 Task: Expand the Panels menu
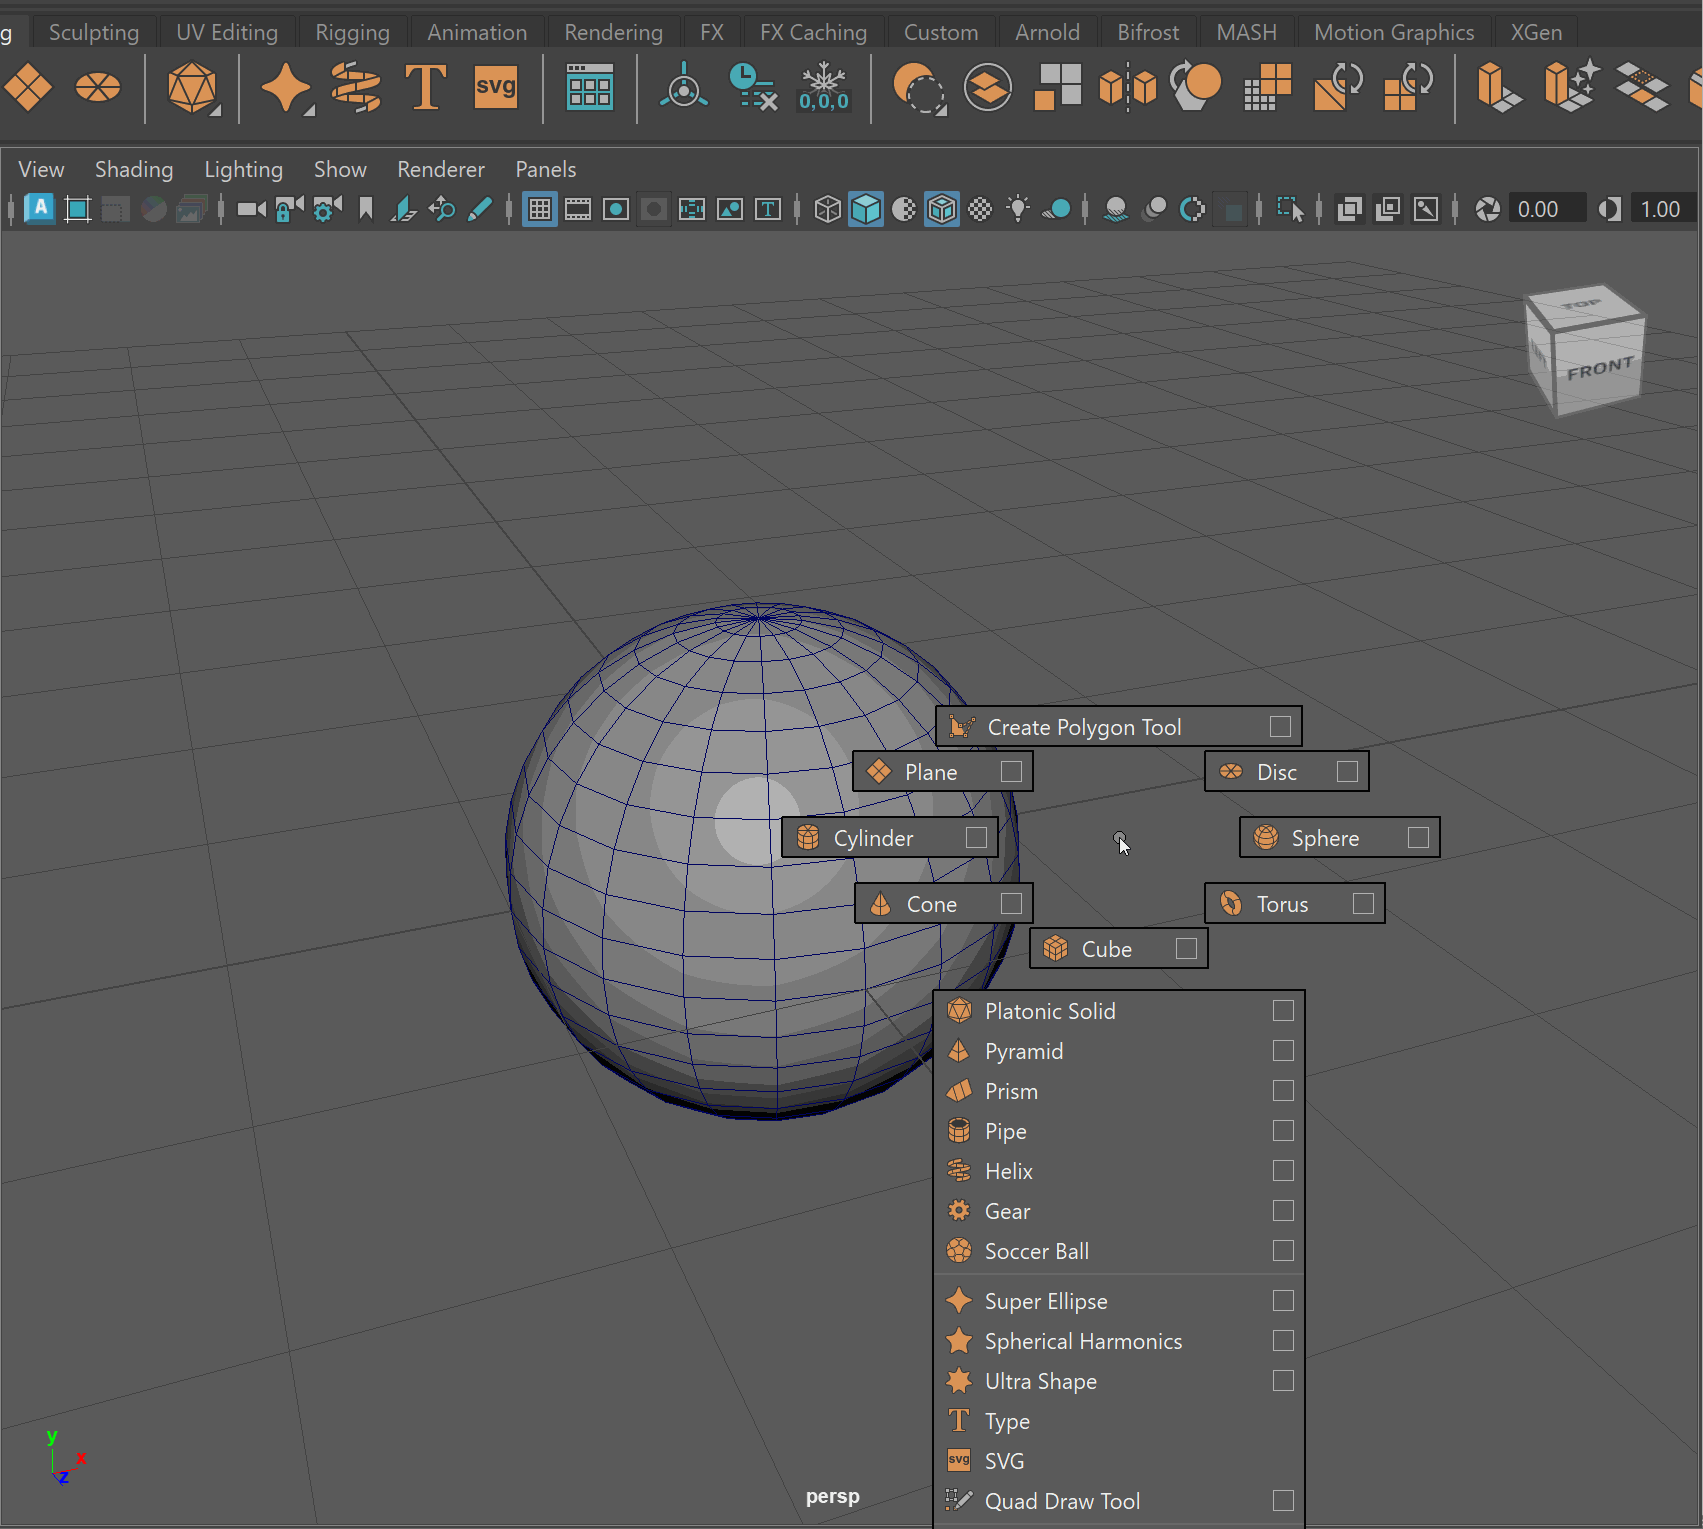point(545,170)
